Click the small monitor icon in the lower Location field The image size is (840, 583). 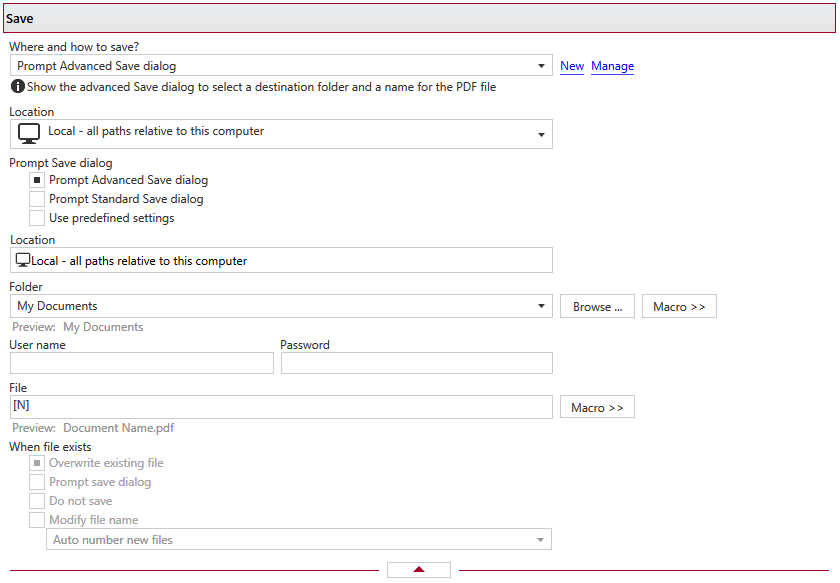tap(23, 260)
